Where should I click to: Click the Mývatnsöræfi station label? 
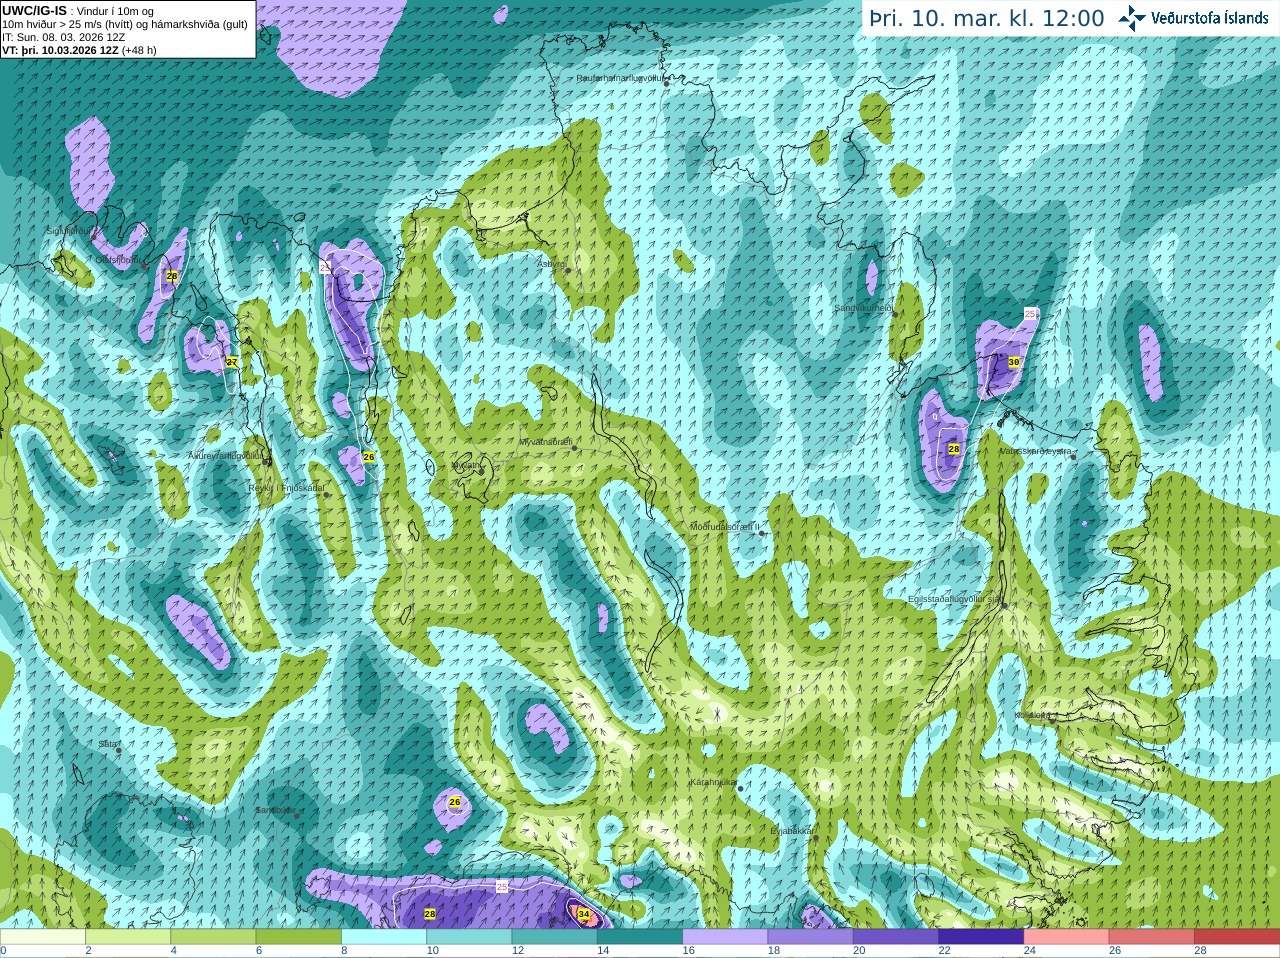coord(546,441)
